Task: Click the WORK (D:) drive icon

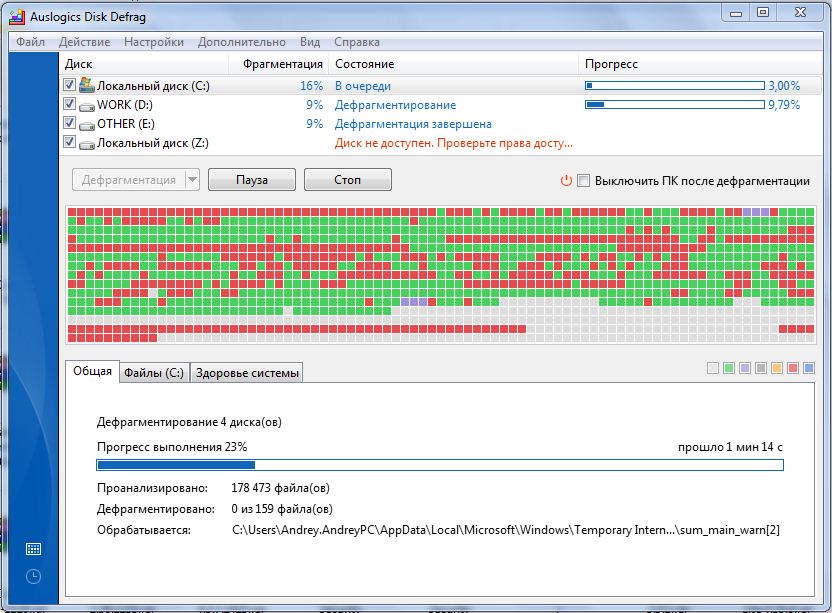Action: point(86,105)
